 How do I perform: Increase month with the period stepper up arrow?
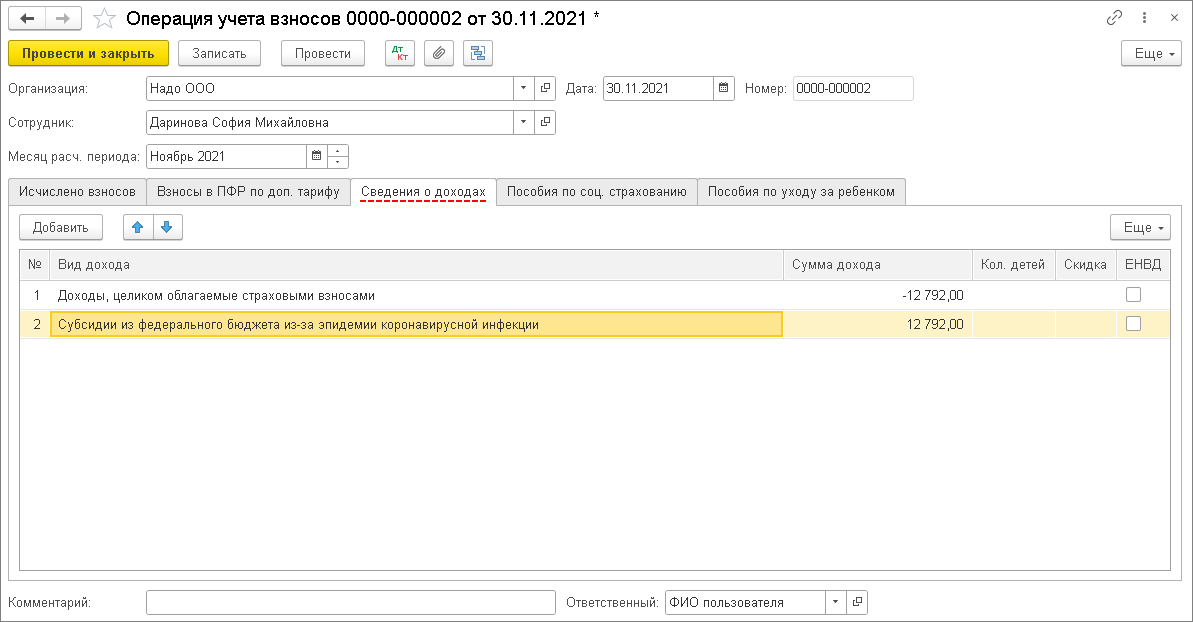coord(338,151)
